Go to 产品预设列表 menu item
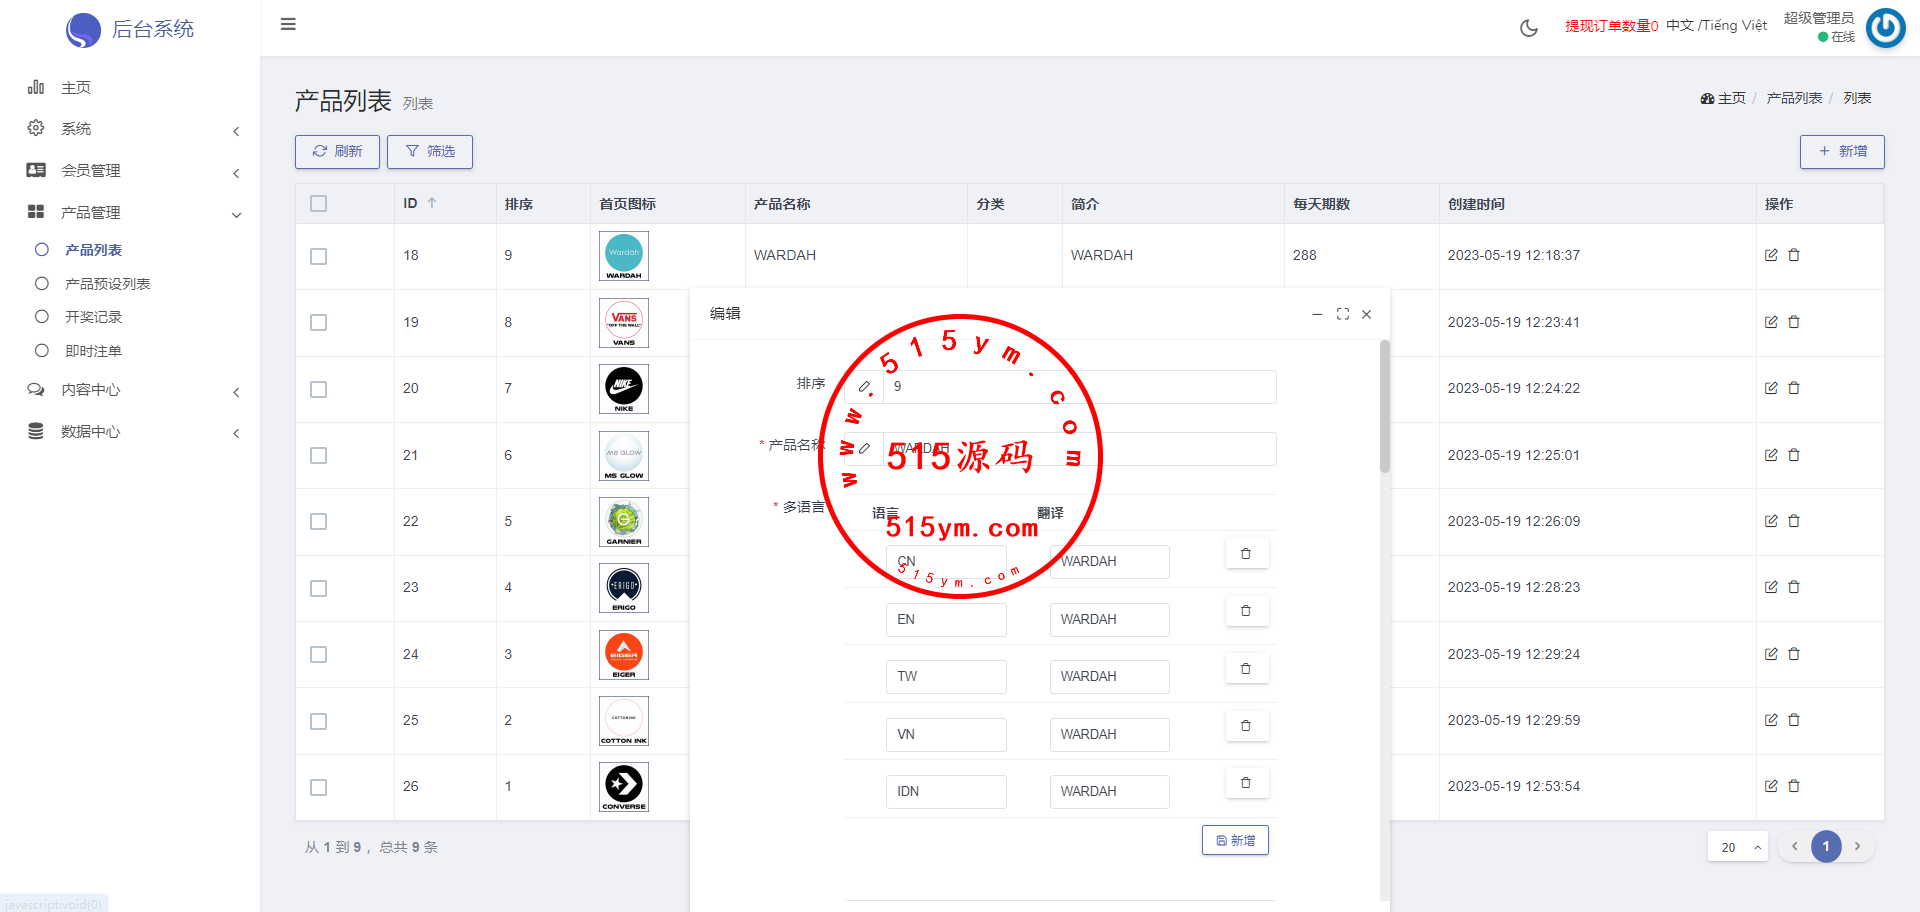 tap(108, 284)
